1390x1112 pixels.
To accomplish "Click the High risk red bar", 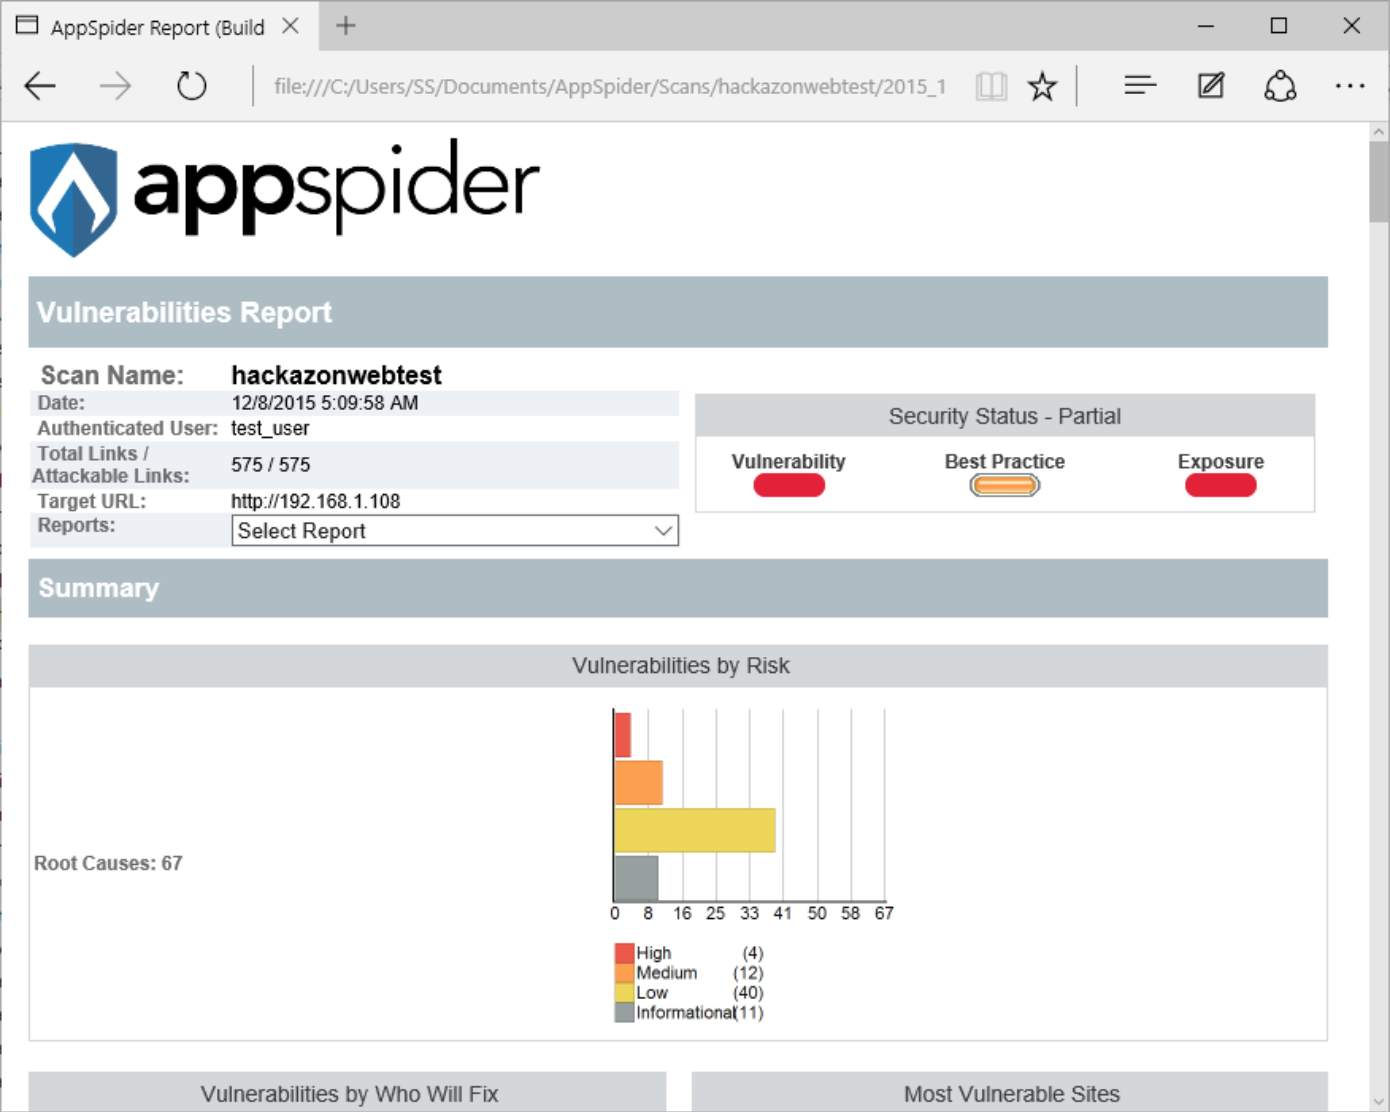I will pyautogui.click(x=622, y=735).
